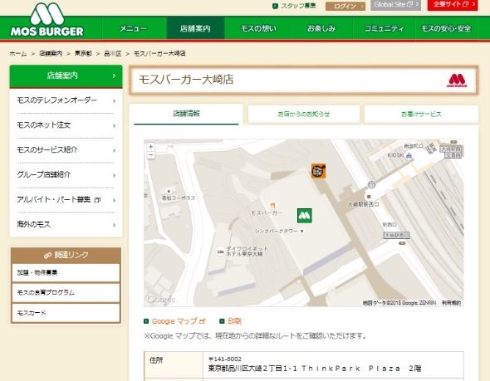
Task: Click the store address text
Action: tap(314, 368)
